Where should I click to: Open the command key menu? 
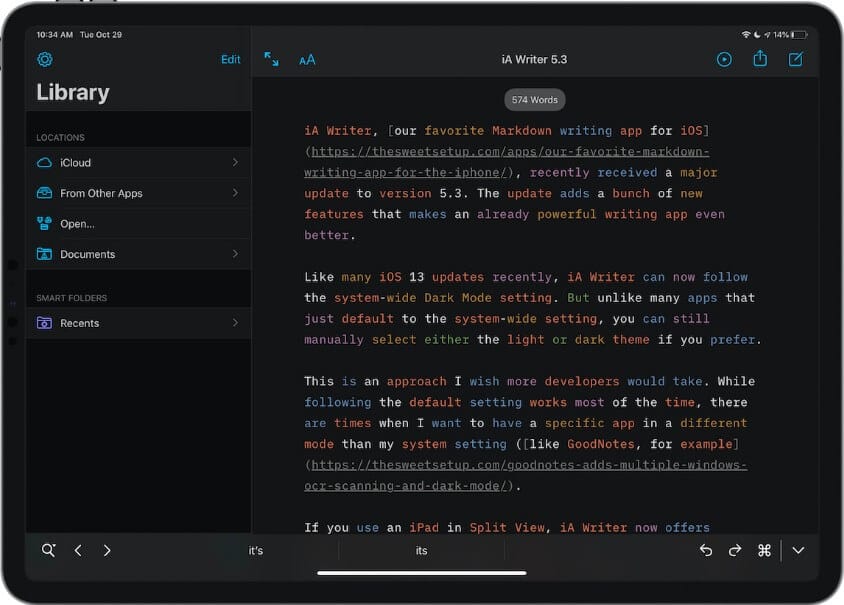764,550
